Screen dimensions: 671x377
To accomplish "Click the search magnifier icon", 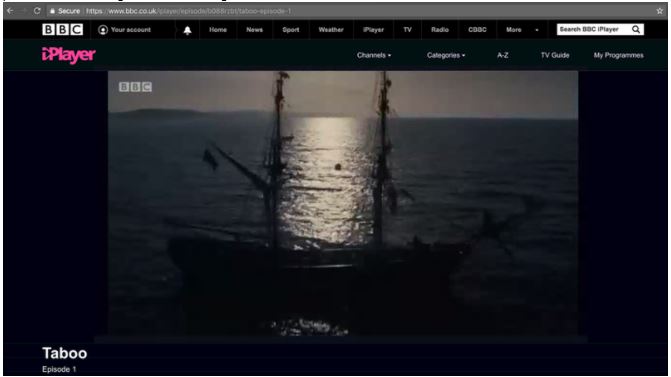I will click(x=636, y=30).
